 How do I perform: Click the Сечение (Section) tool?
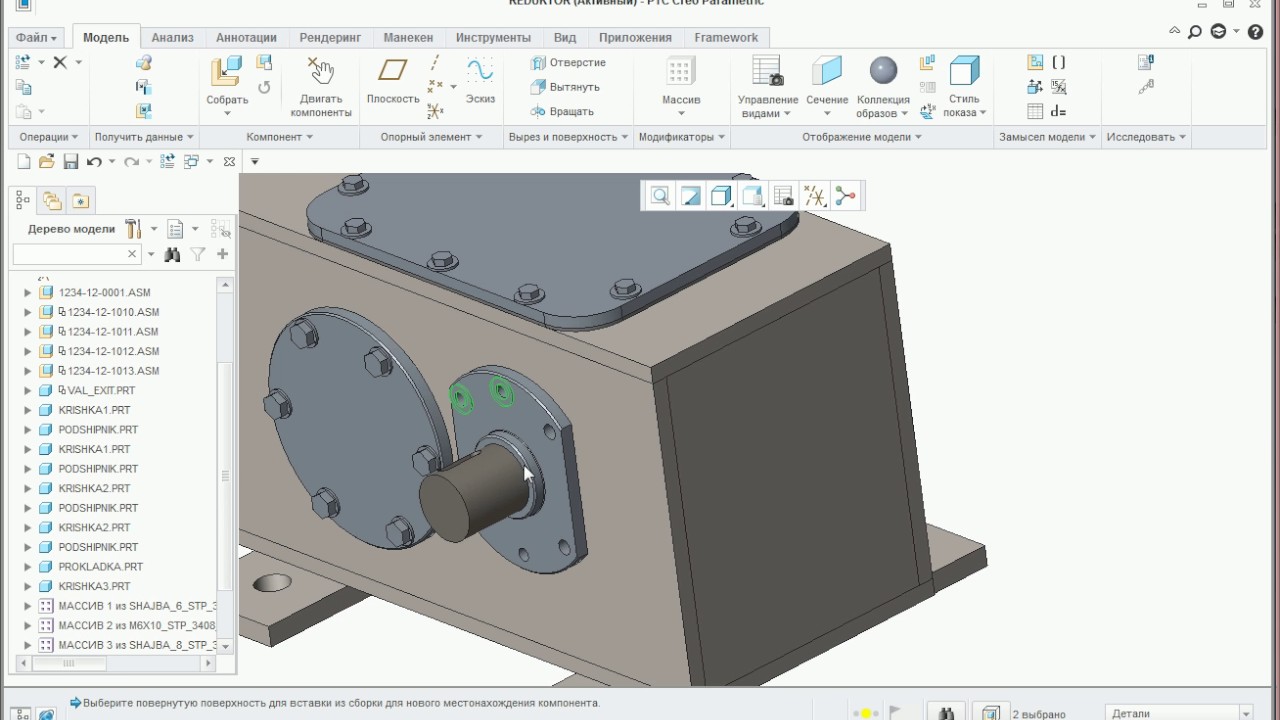[827, 87]
